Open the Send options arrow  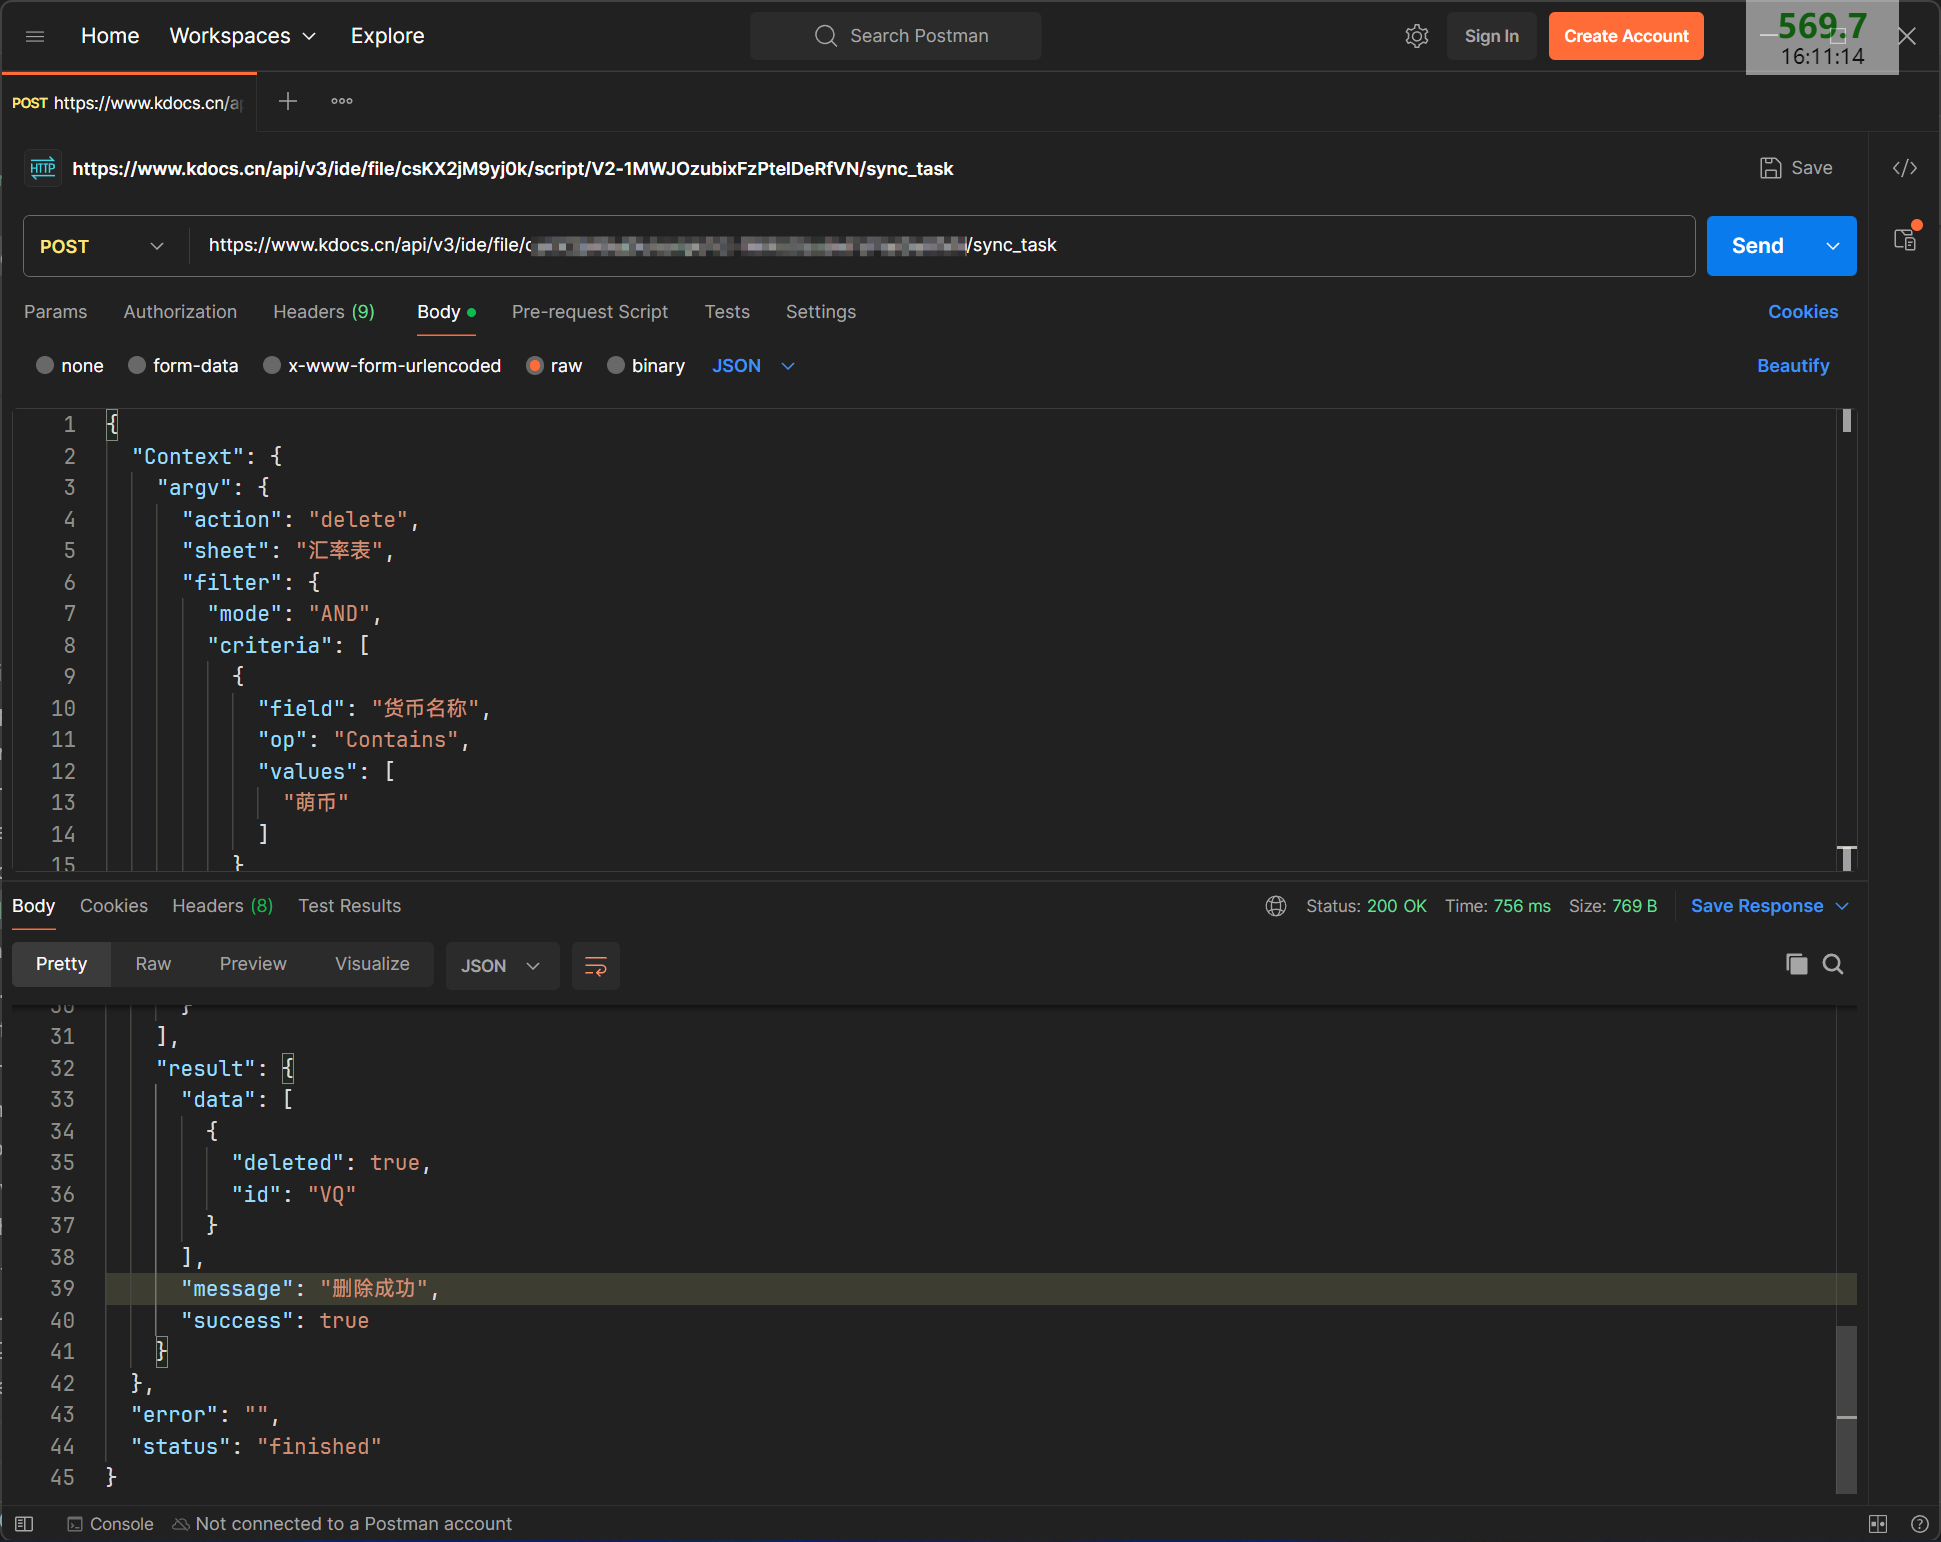[1832, 246]
